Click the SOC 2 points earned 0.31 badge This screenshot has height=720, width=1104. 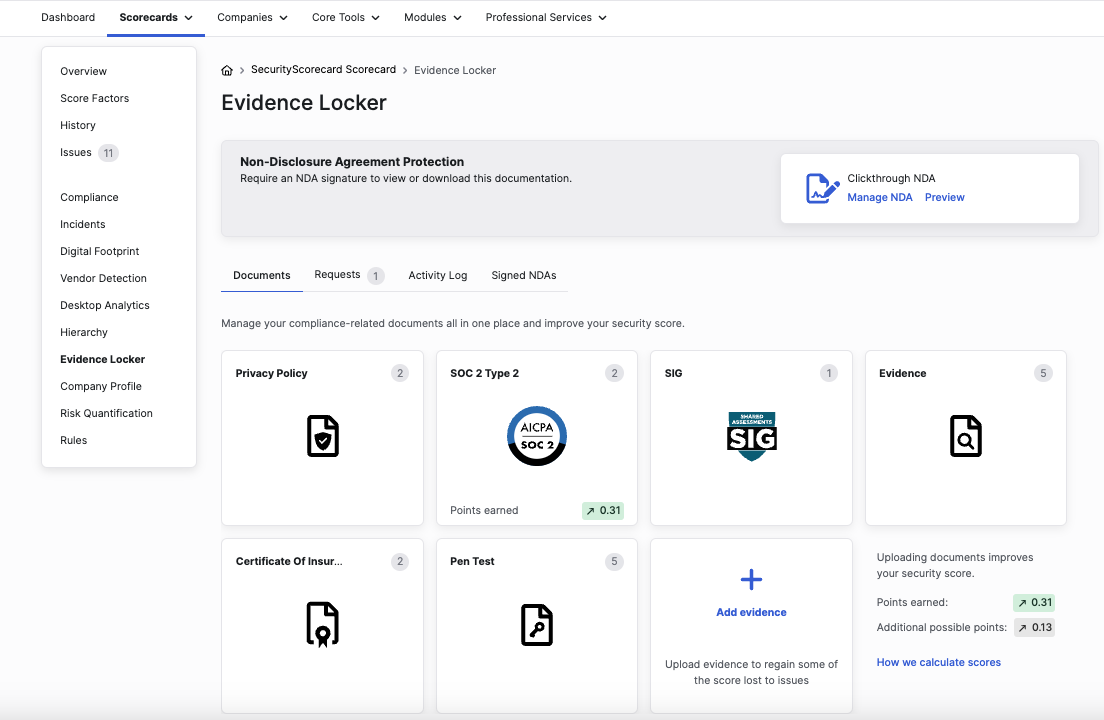tap(603, 510)
